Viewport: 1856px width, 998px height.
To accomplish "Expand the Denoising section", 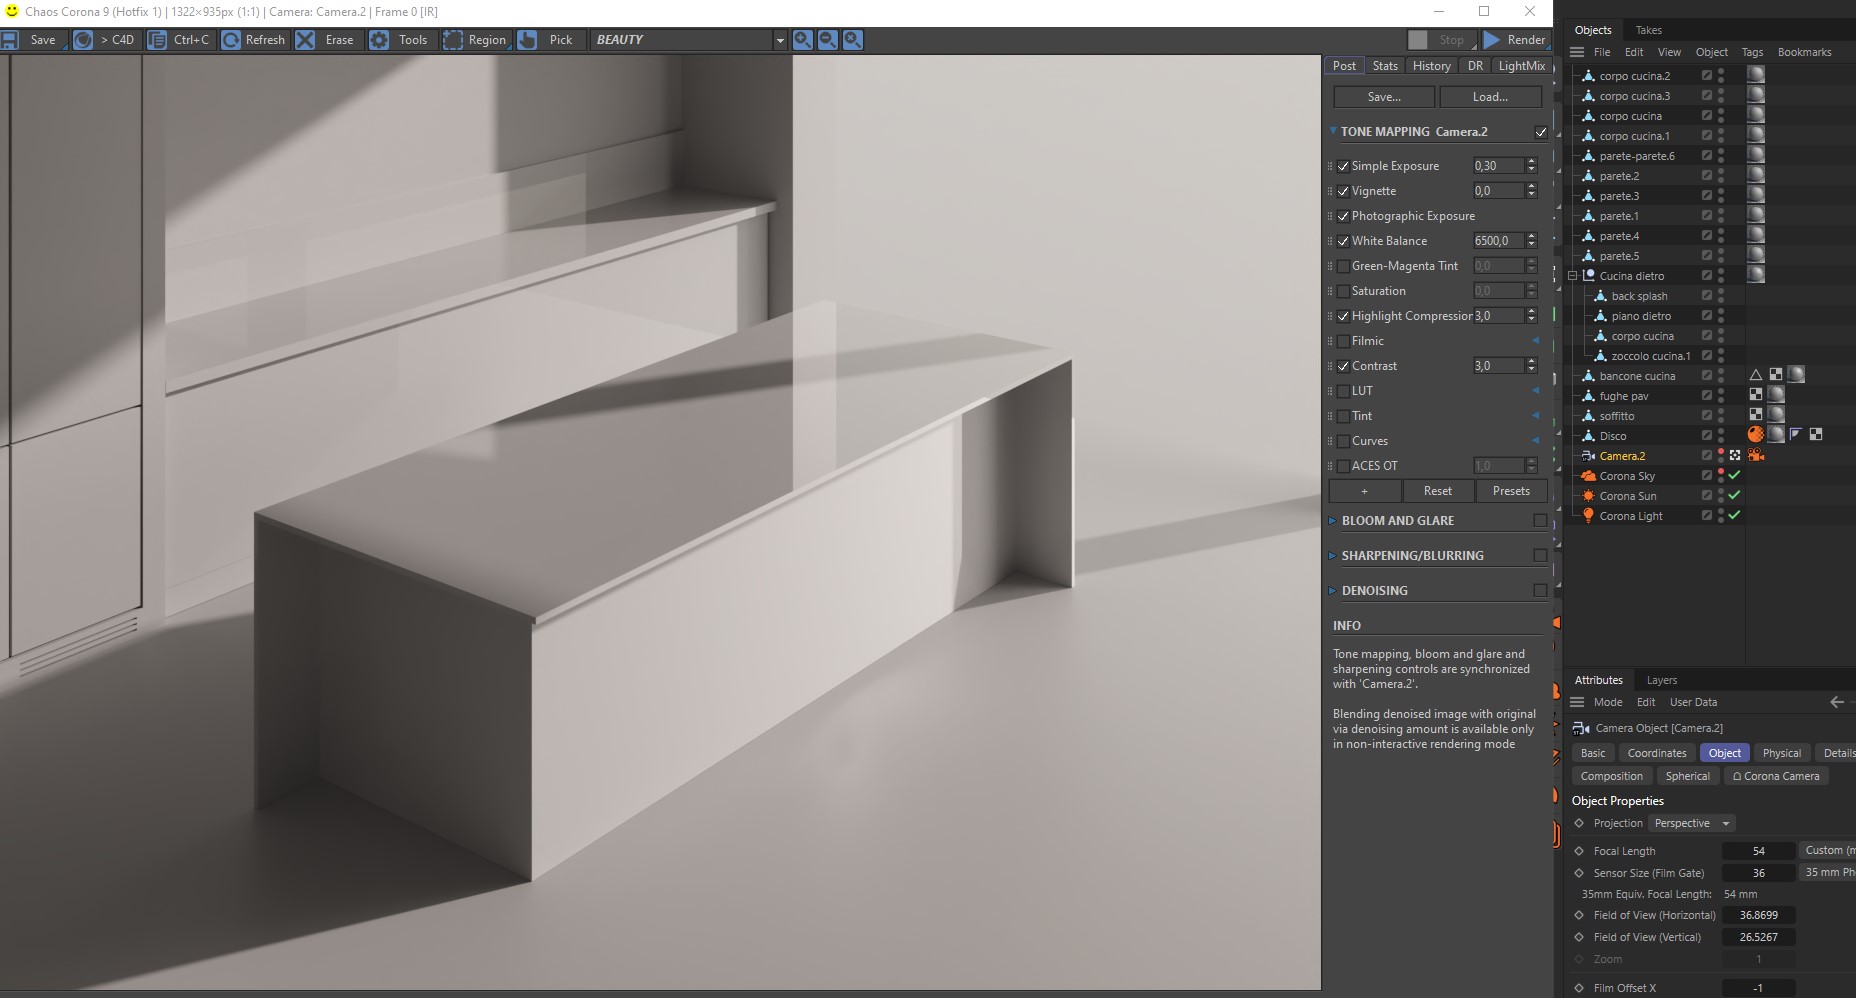I will coord(1333,591).
